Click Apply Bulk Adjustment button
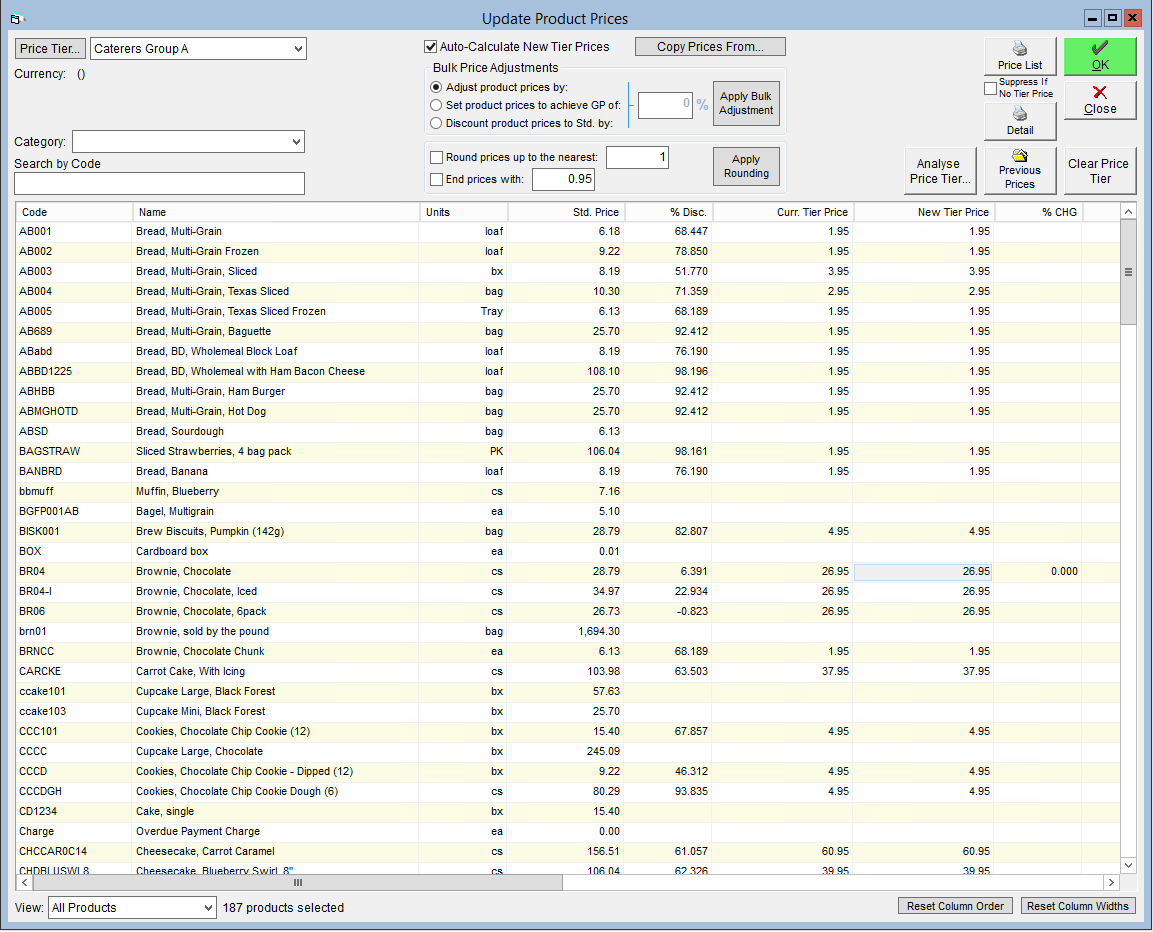Image resolution: width=1153 pixels, height=932 pixels. [746, 104]
